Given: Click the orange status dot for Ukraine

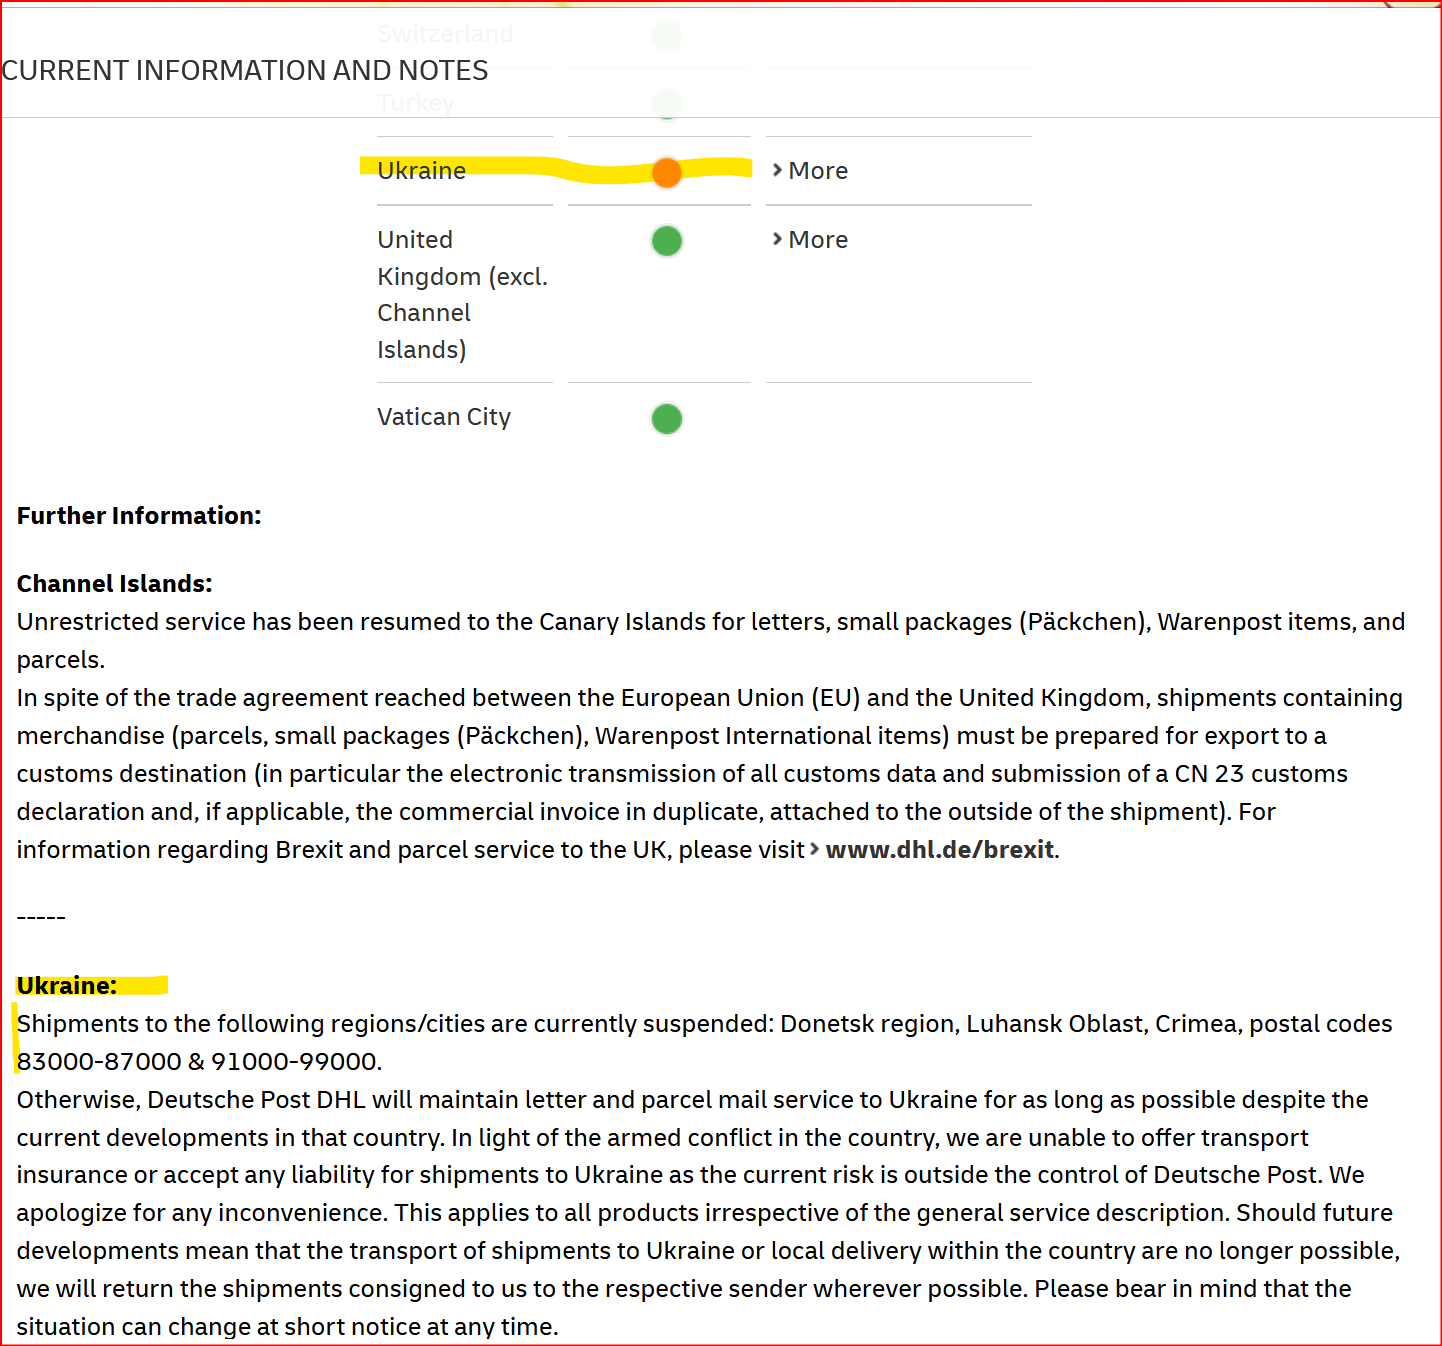Looking at the screenshot, I should 667,172.
